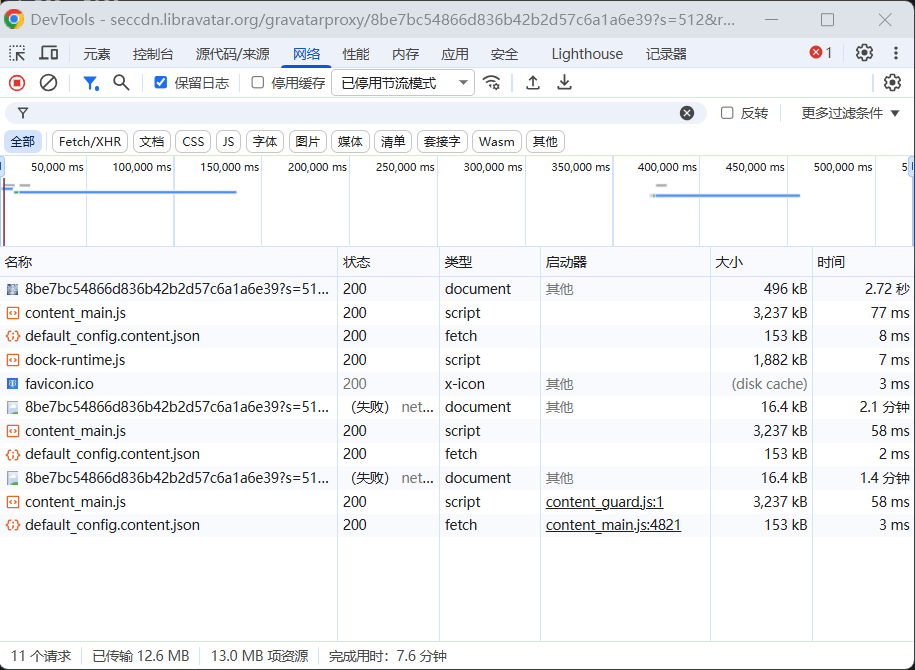The image size is (915, 670).
Task: Open the 内存 Memory tab
Action: point(405,54)
